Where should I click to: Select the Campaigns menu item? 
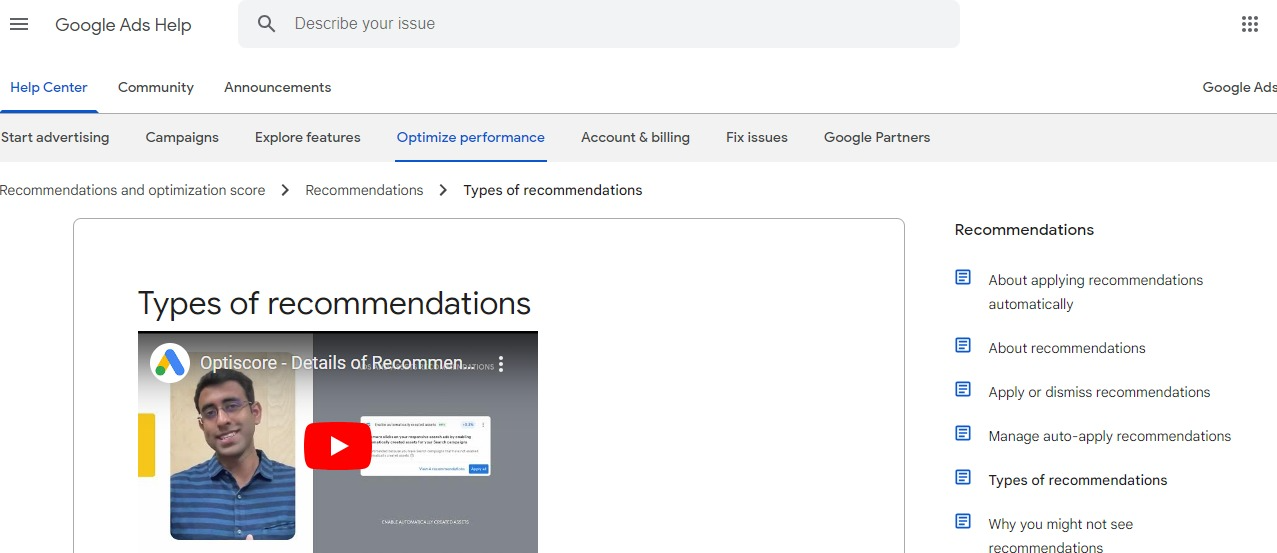182,138
